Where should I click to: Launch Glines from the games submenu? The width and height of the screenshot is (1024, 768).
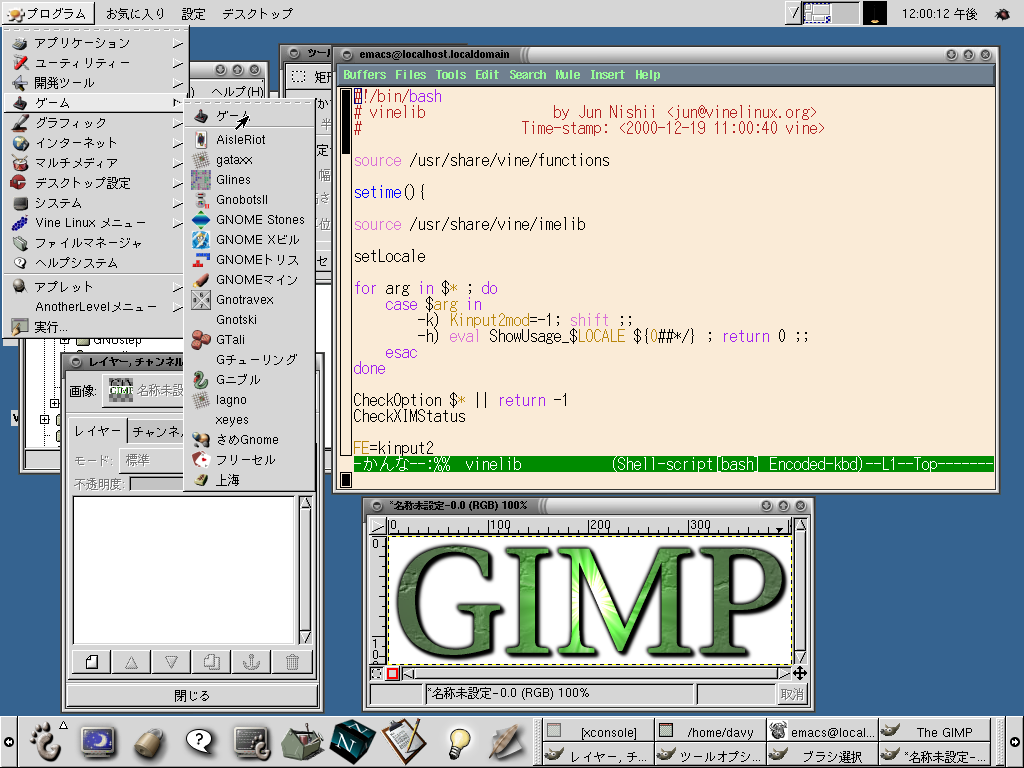(249, 180)
